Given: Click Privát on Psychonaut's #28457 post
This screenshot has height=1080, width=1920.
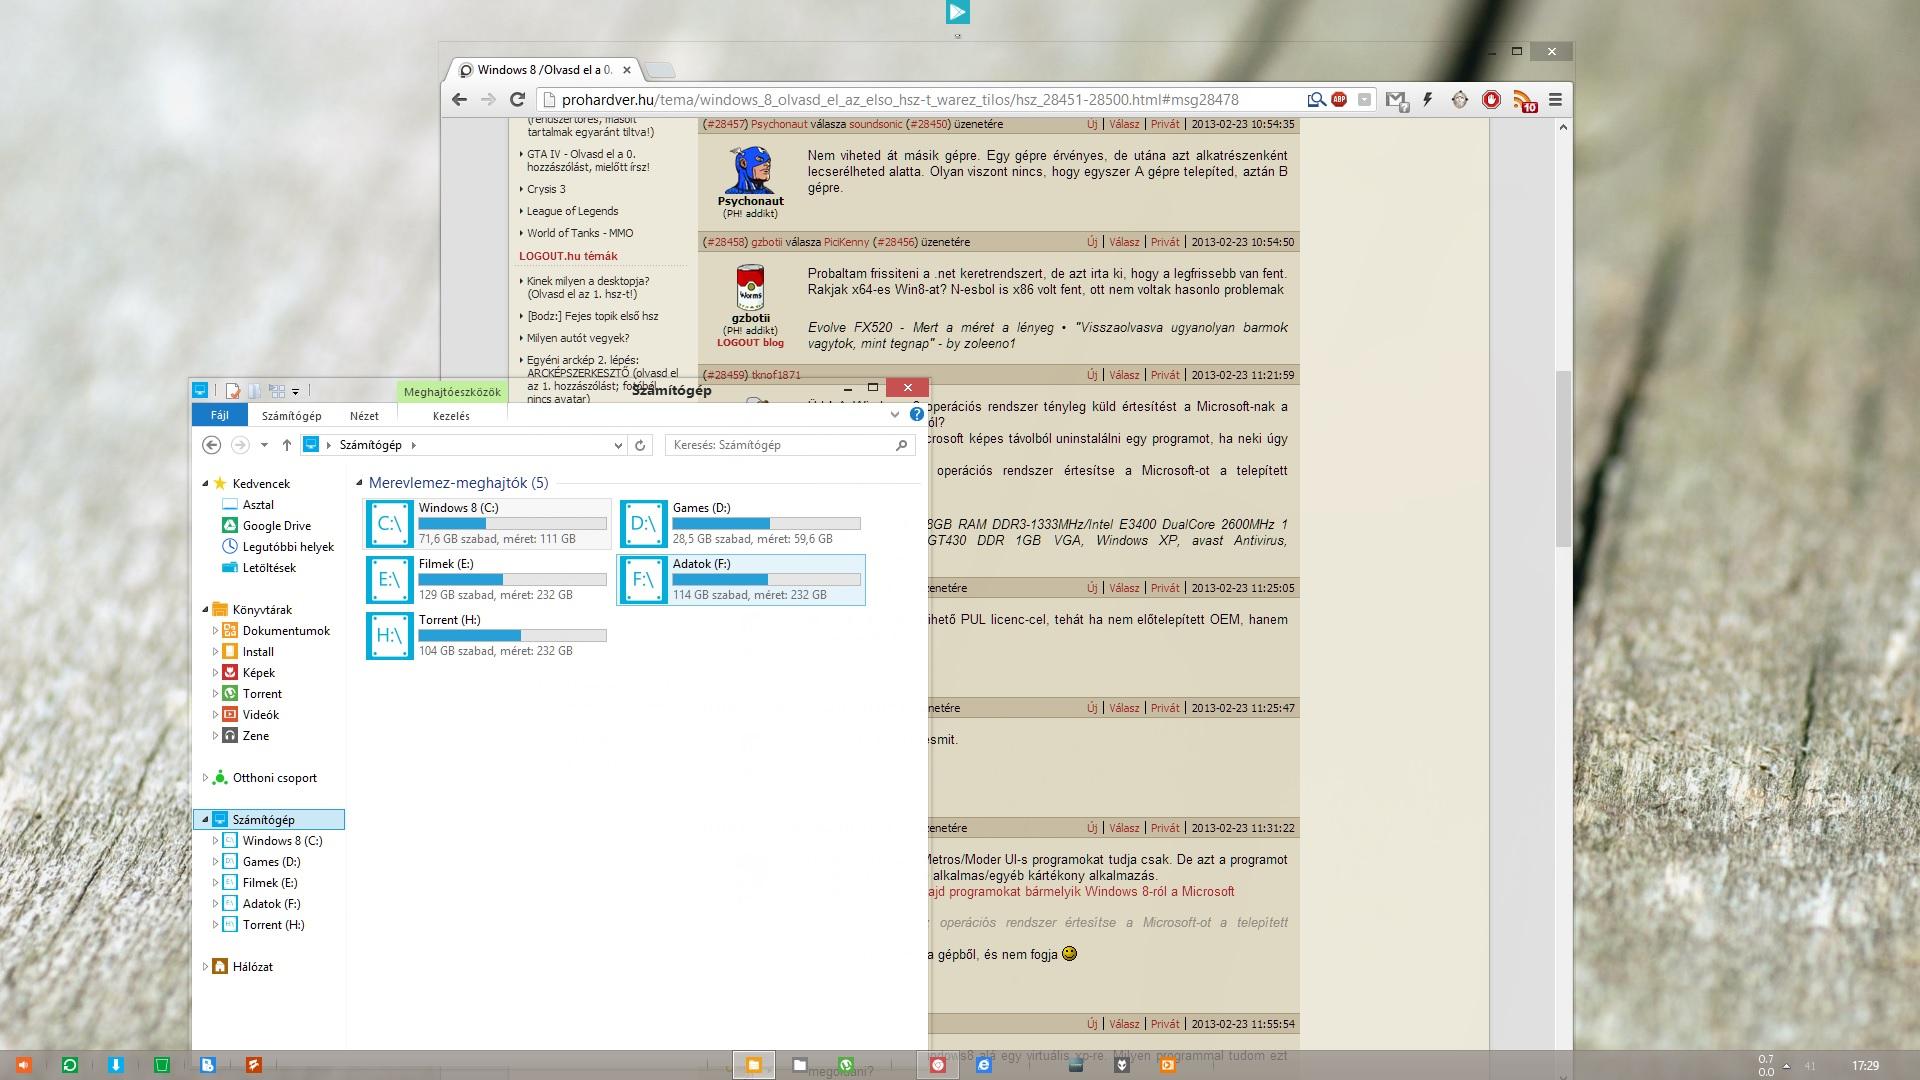Looking at the screenshot, I should click(1165, 124).
